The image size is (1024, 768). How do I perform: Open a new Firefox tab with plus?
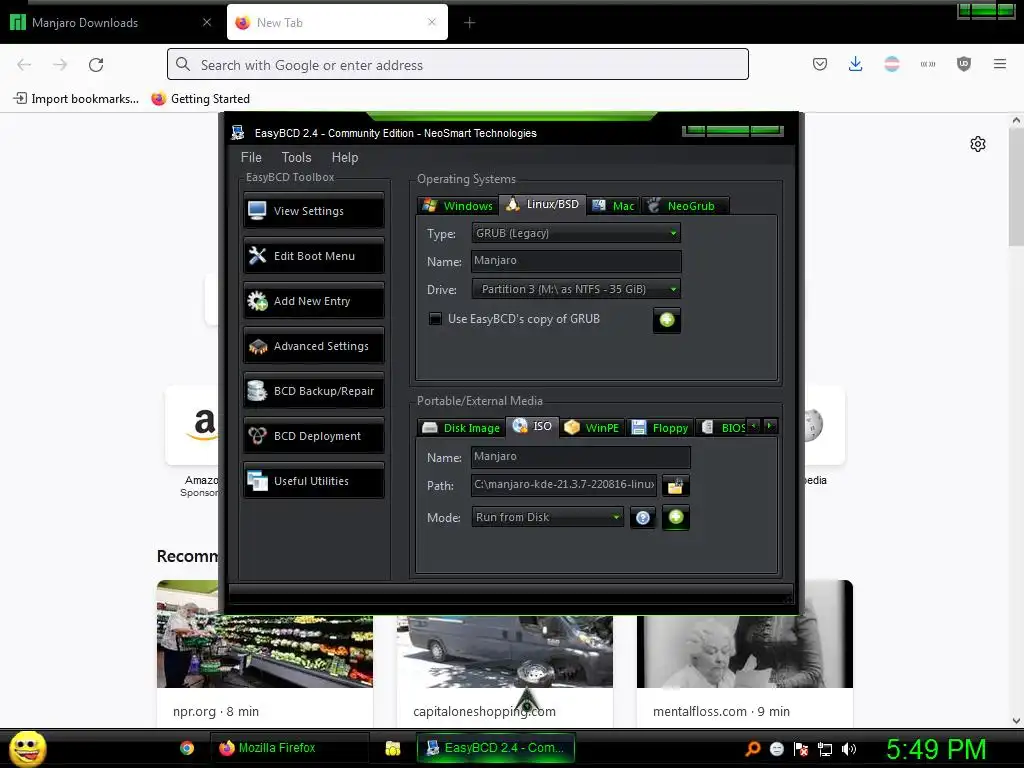click(x=470, y=23)
